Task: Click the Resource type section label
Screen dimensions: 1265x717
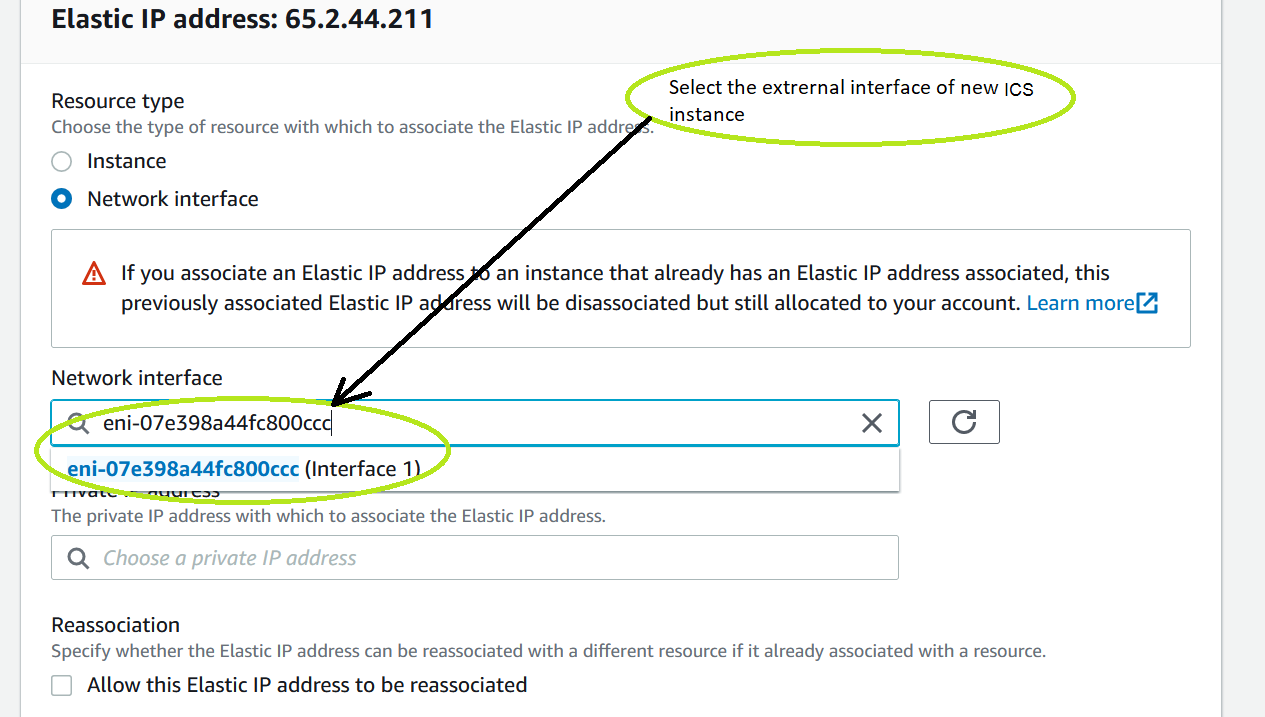Action: pos(118,101)
